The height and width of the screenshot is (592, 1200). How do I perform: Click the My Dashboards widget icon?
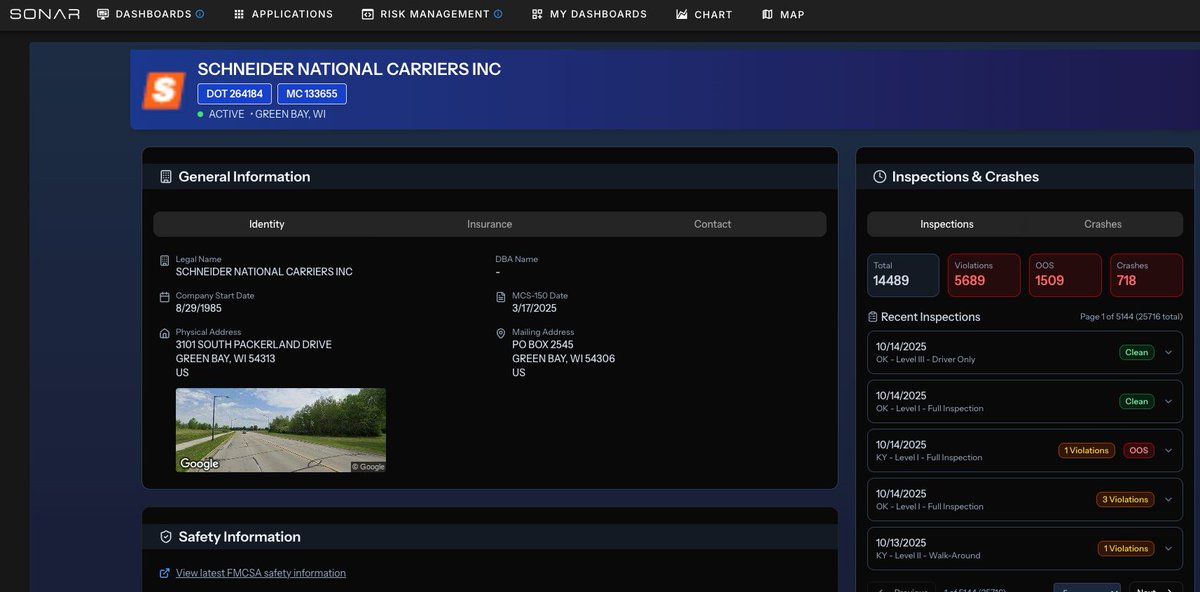pyautogui.click(x=537, y=14)
